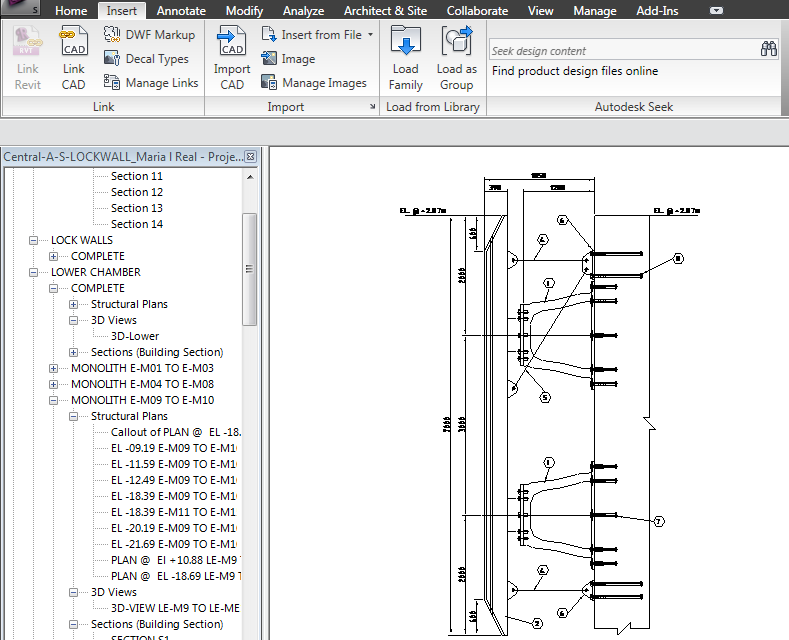Open the DWF Markup tool

pos(149,34)
